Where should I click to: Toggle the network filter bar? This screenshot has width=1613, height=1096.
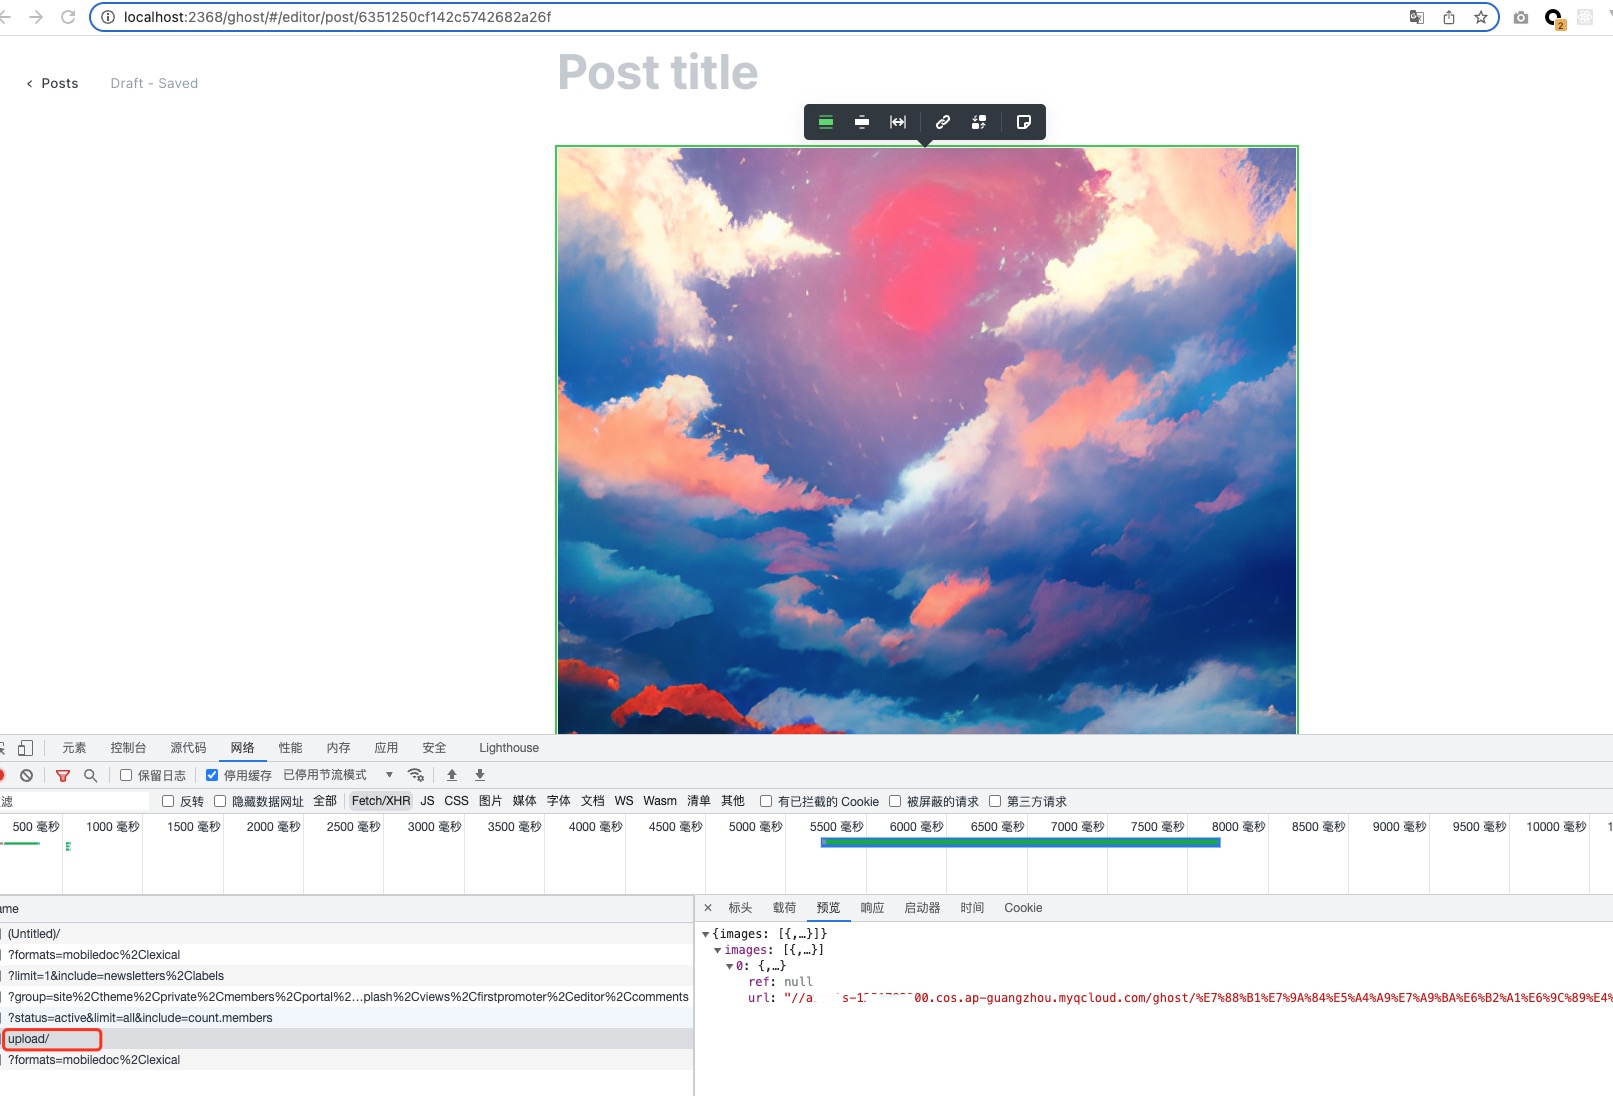coord(63,775)
